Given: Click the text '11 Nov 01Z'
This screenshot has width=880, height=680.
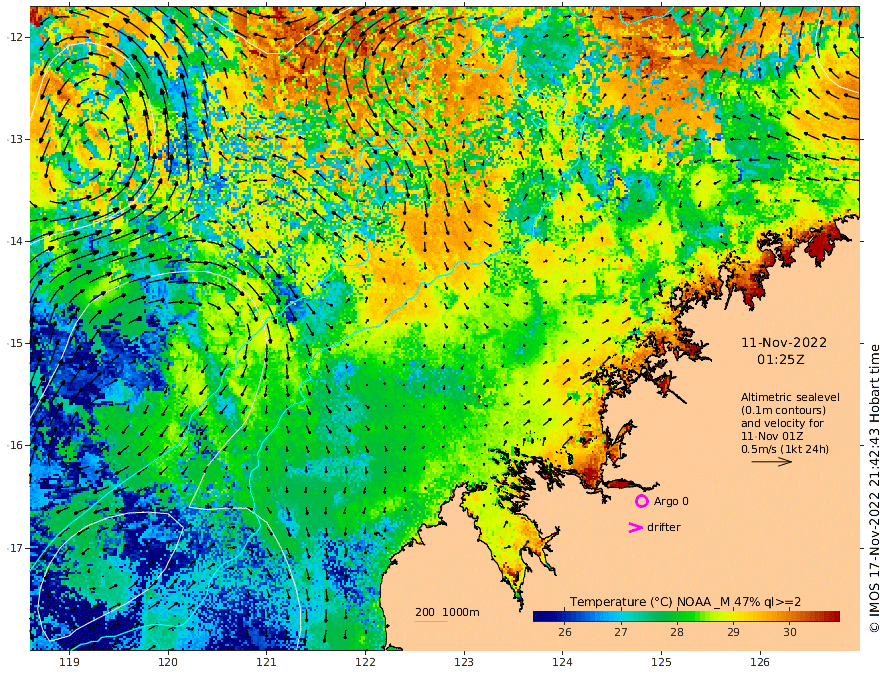Looking at the screenshot, I should click(772, 436).
